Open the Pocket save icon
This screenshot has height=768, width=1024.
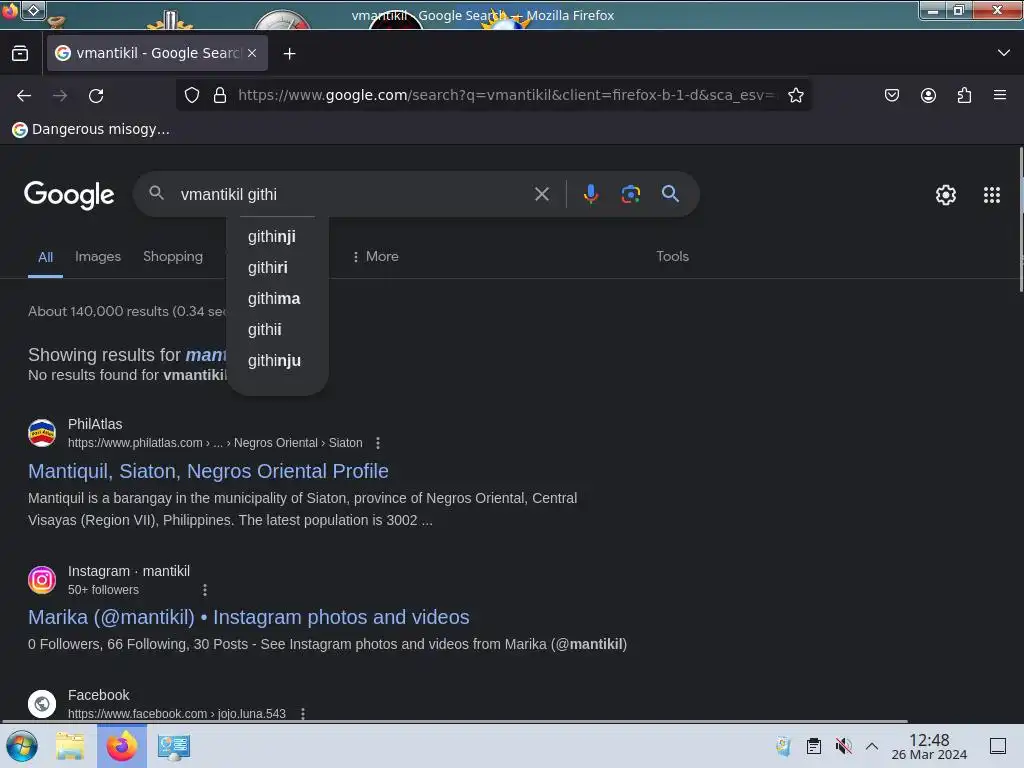(891, 95)
